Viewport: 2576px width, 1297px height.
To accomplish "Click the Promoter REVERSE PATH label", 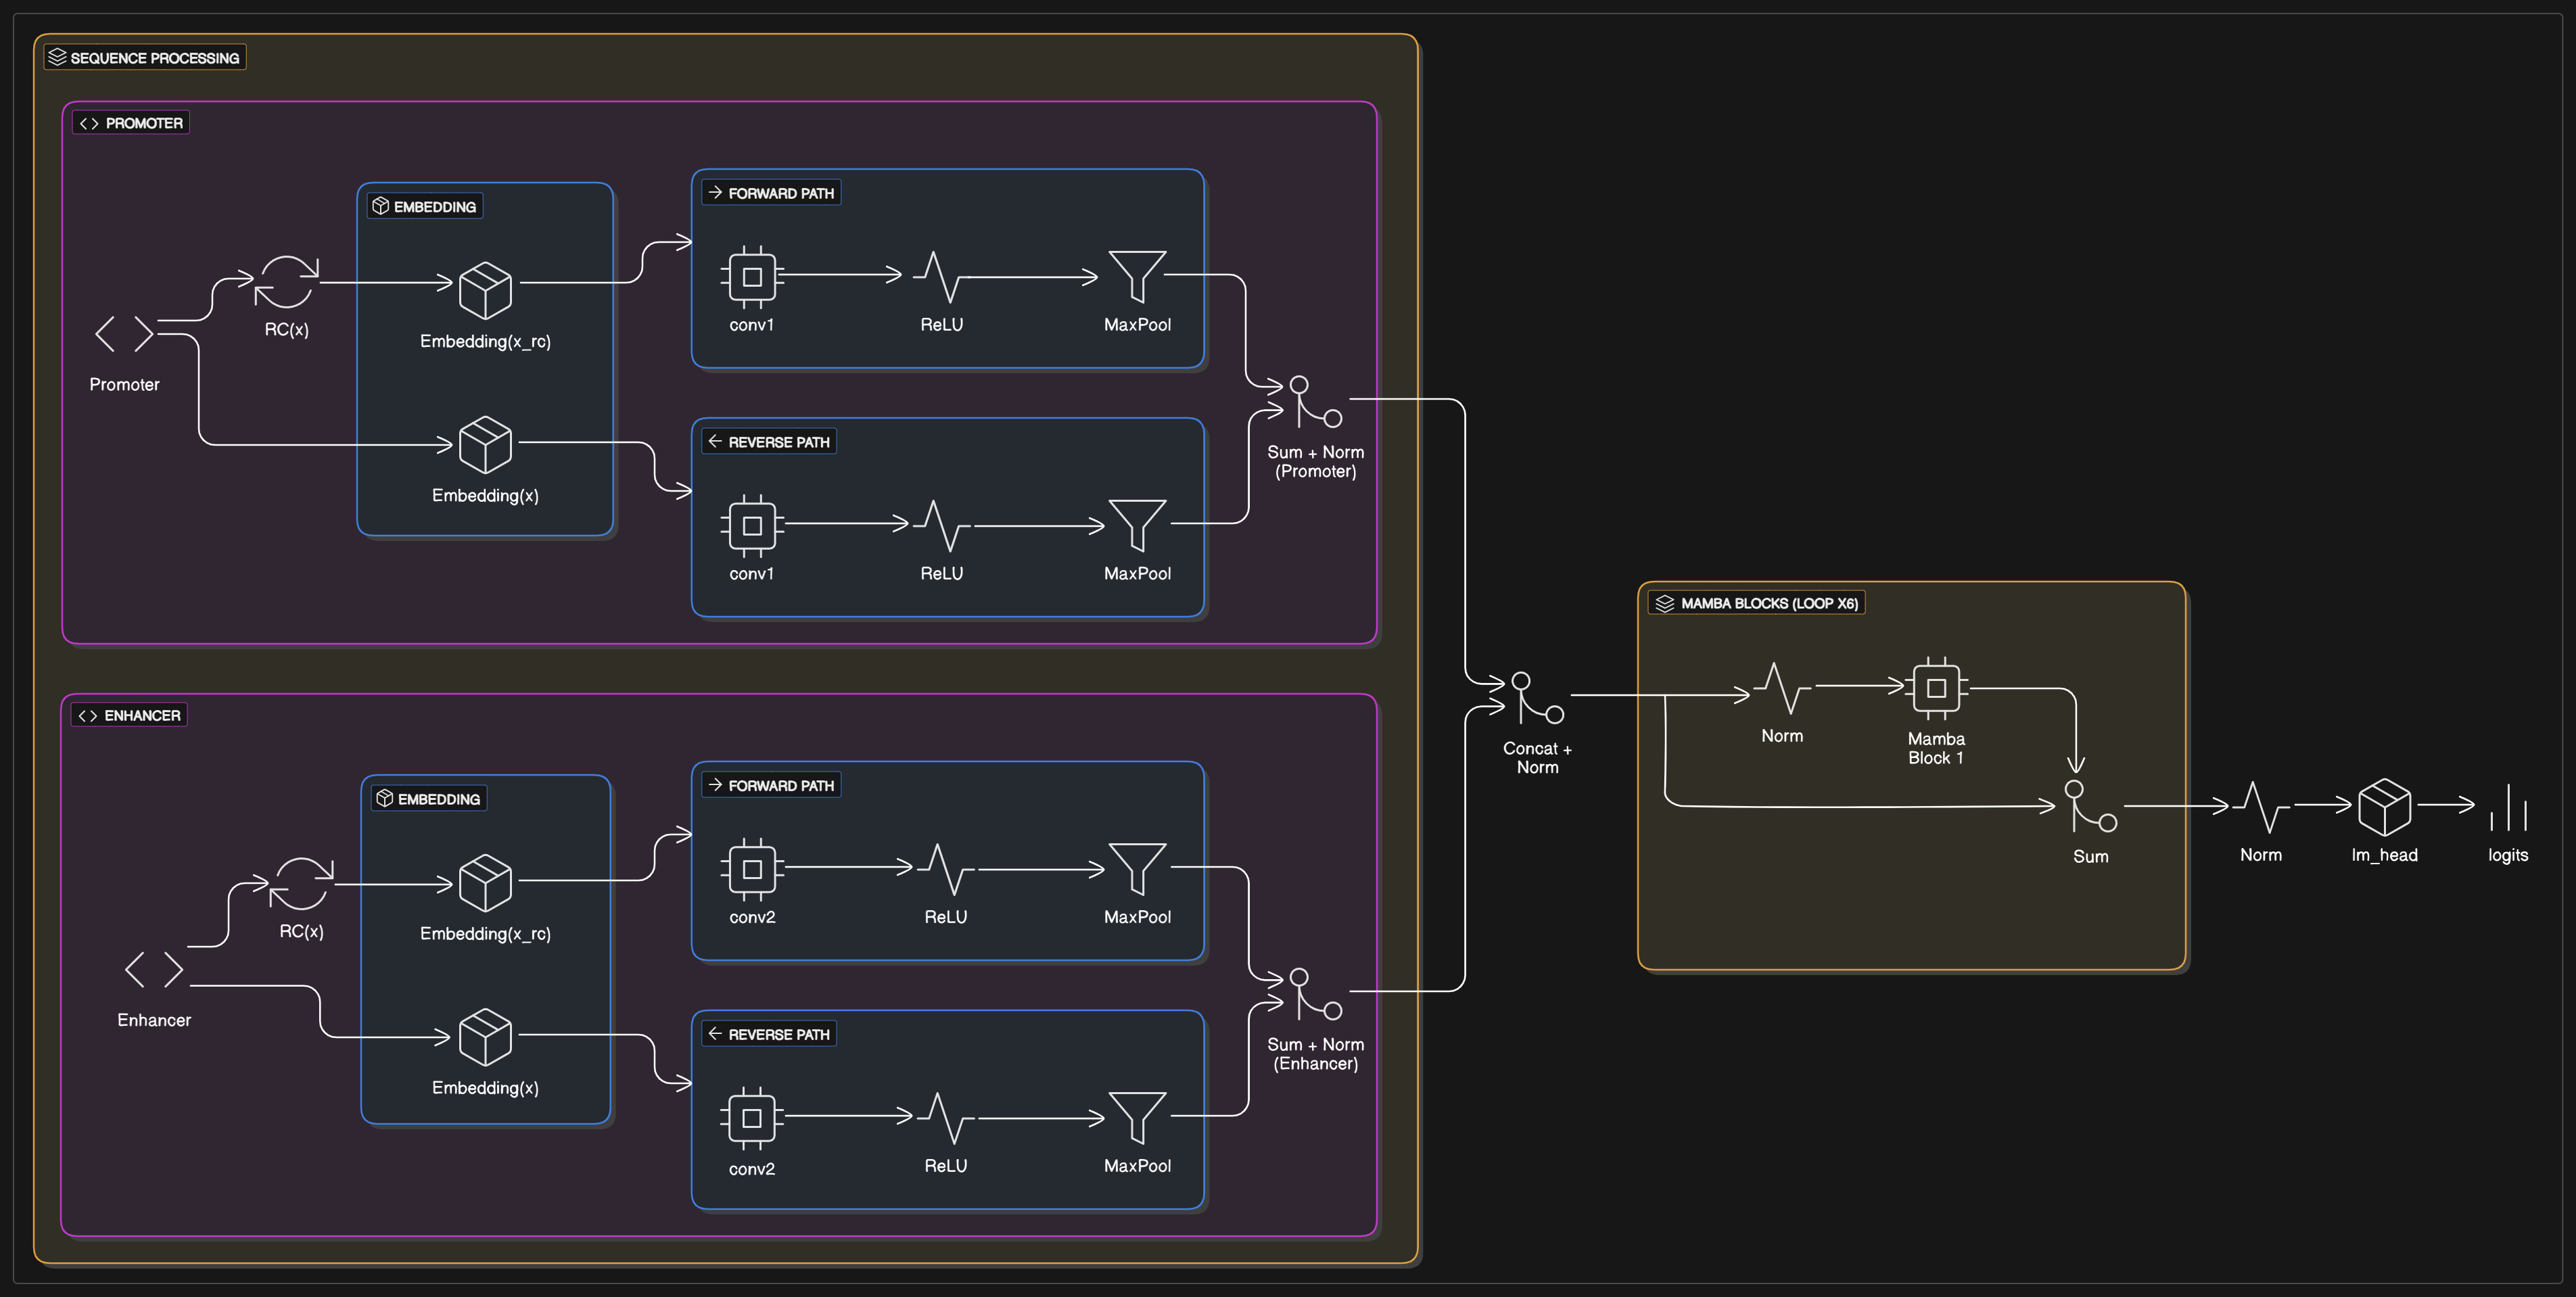I will pyautogui.click(x=769, y=442).
